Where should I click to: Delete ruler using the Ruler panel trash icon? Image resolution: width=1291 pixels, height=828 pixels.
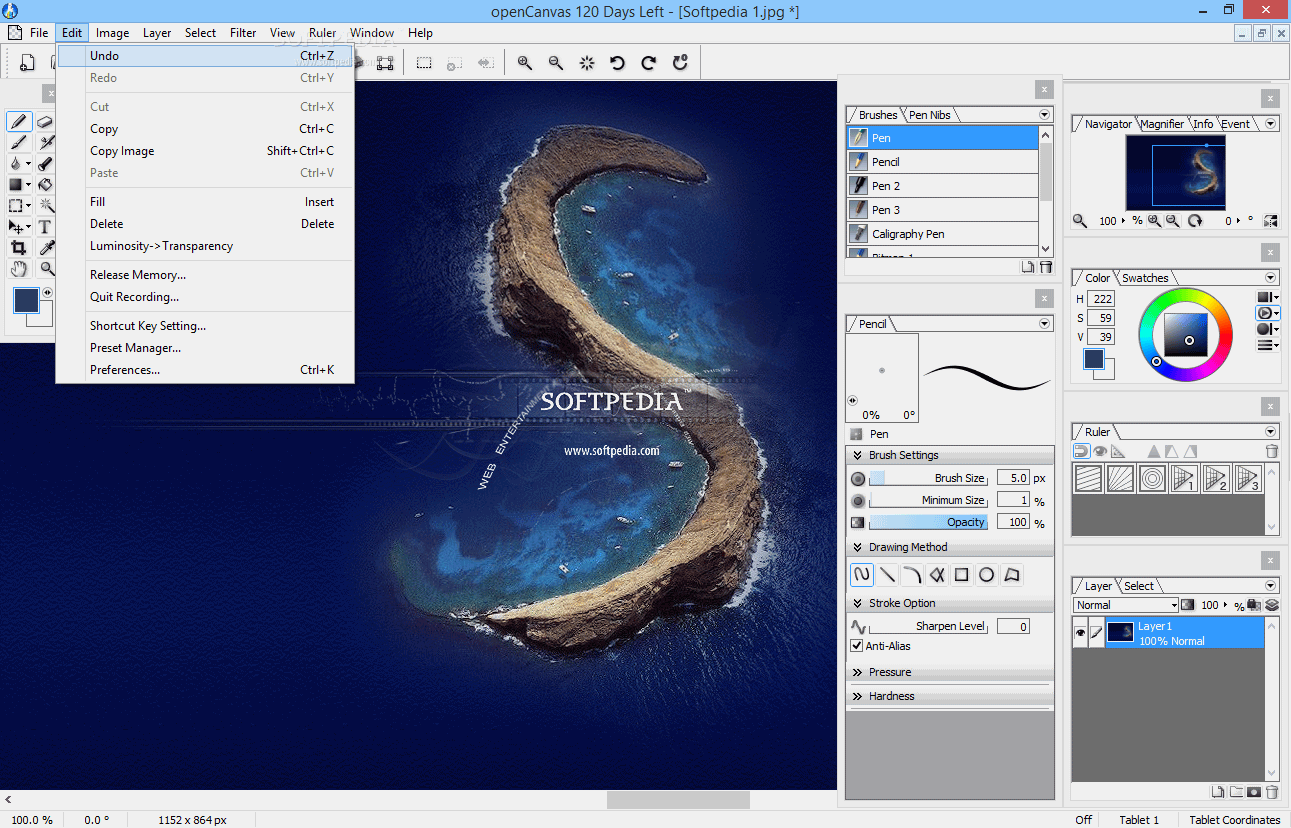[x=1272, y=451]
